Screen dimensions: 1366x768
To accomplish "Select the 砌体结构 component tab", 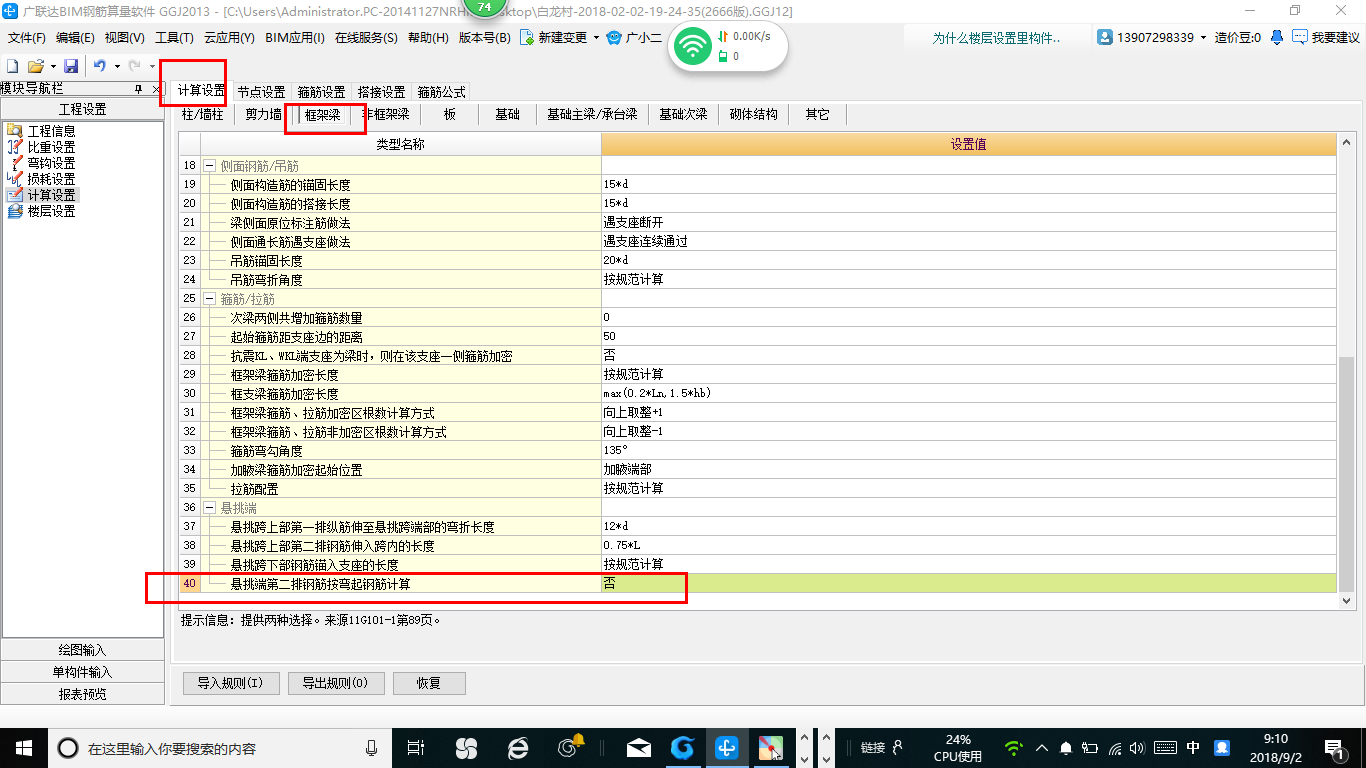I will (x=754, y=115).
